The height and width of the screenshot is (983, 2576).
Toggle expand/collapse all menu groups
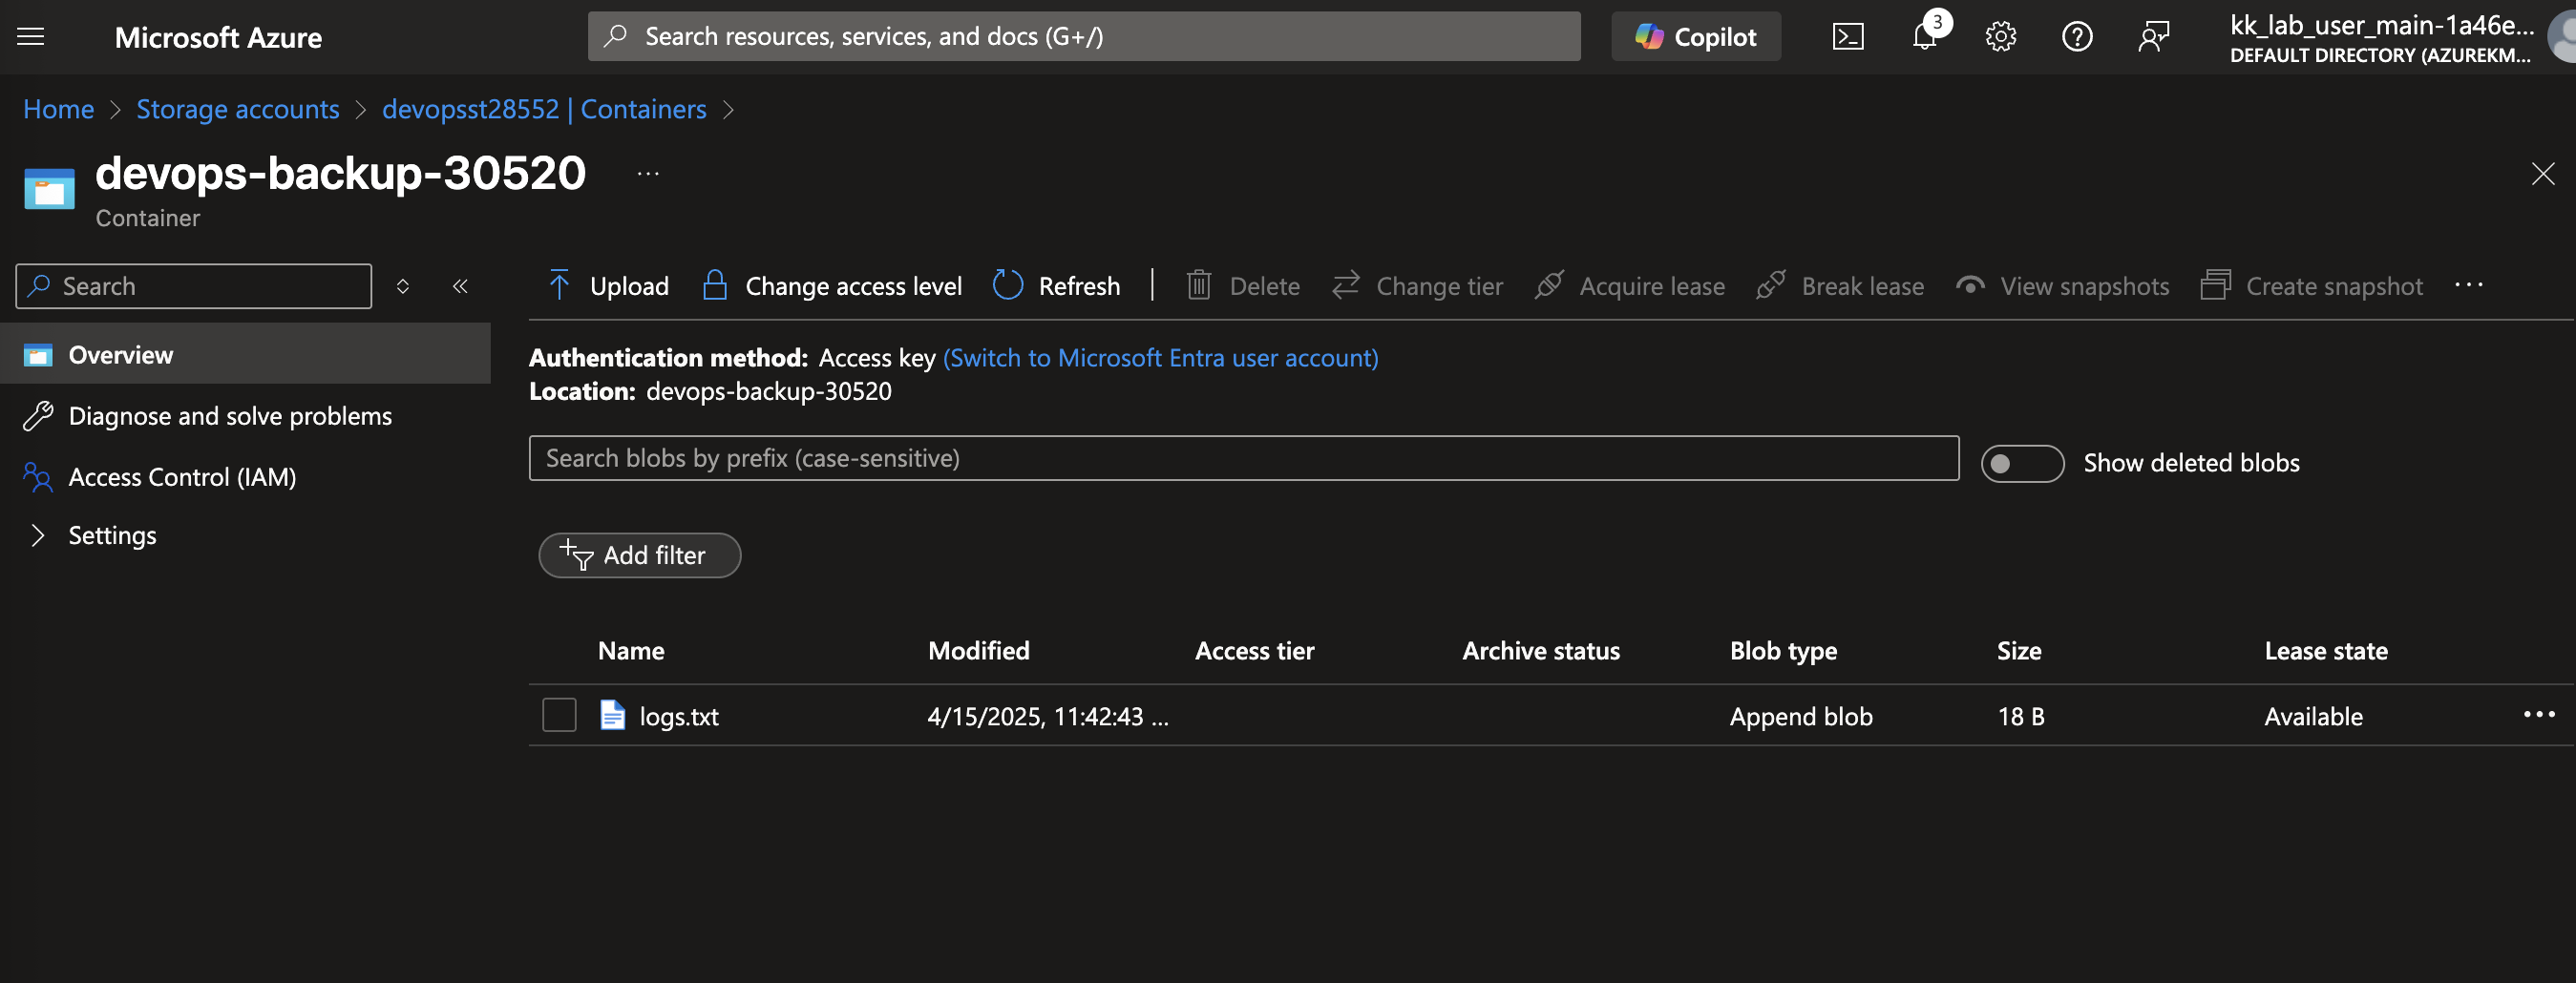pyautogui.click(x=403, y=286)
